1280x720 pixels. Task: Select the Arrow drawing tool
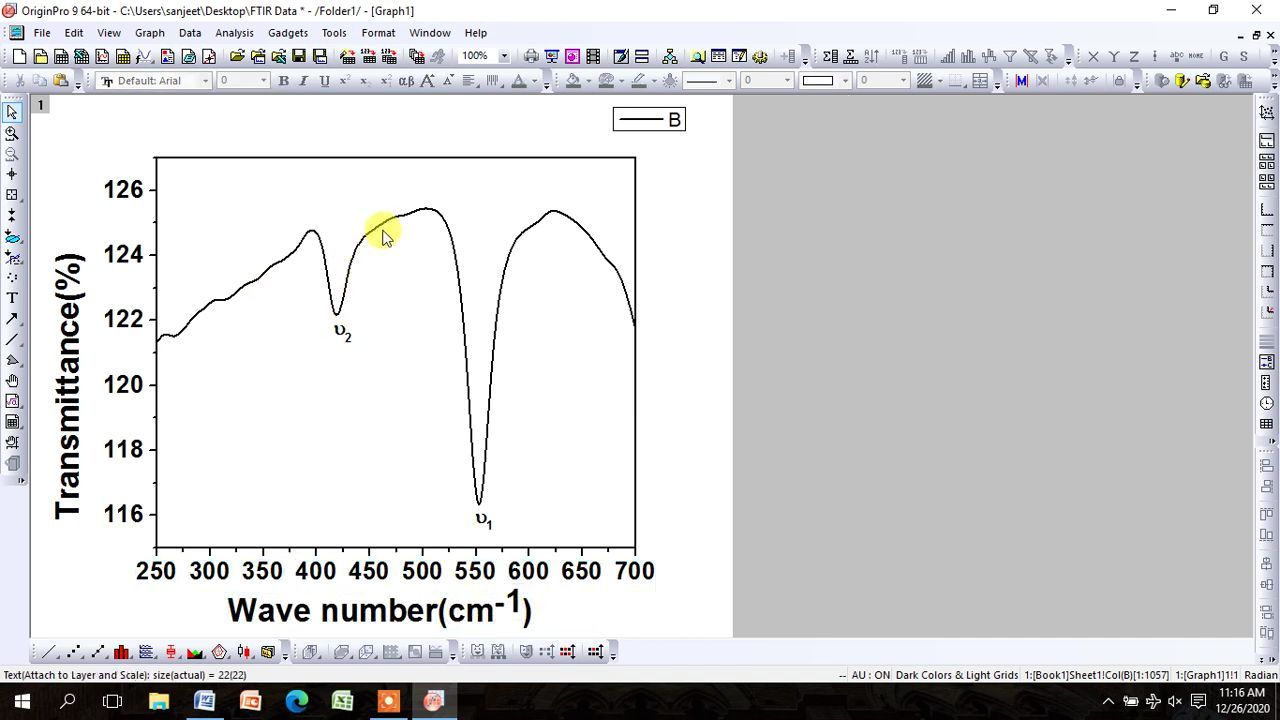[12, 319]
